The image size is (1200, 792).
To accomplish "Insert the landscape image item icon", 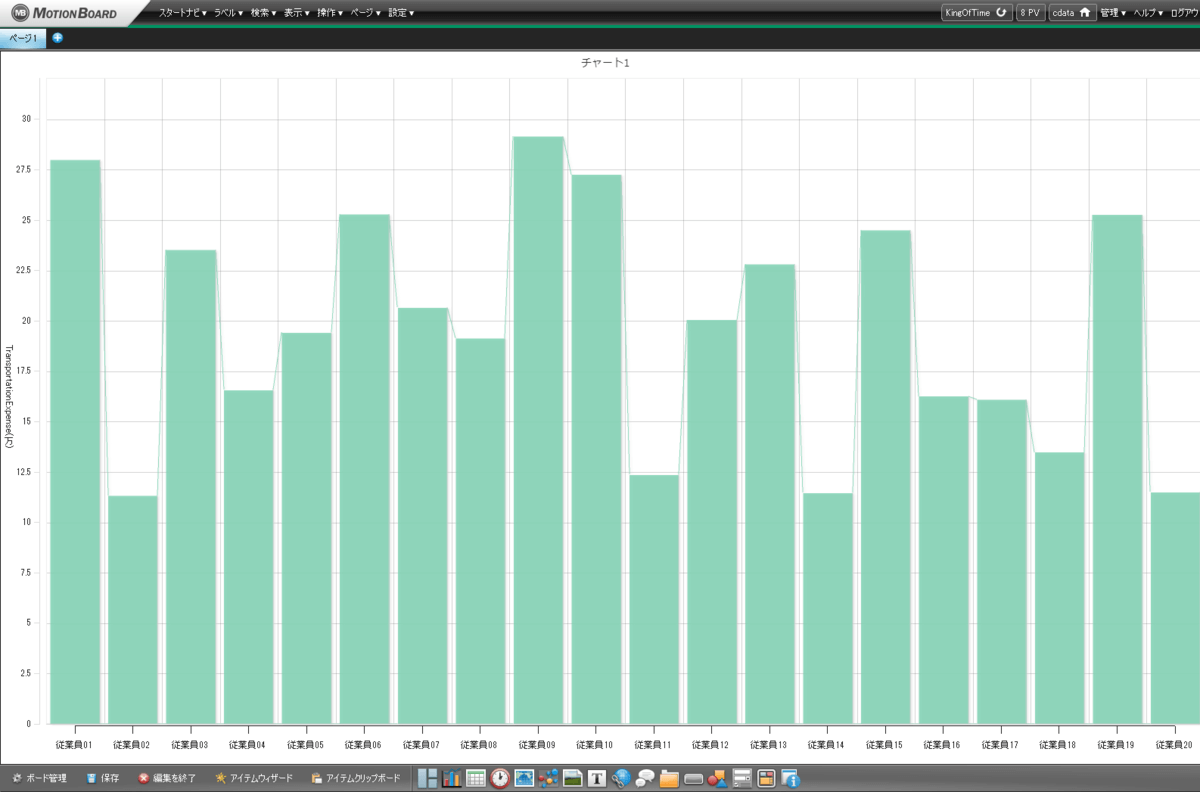I will pyautogui.click(x=573, y=778).
